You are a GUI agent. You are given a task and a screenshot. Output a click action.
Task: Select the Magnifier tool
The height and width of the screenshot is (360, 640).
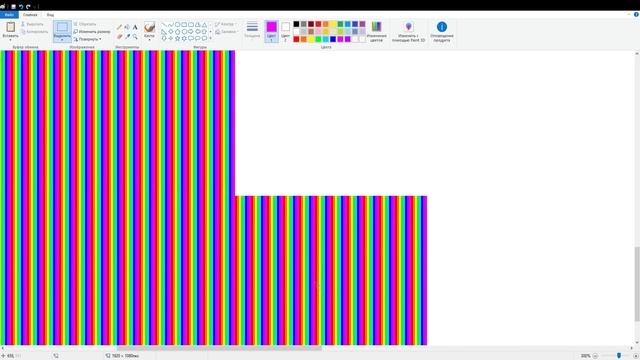click(x=135, y=36)
